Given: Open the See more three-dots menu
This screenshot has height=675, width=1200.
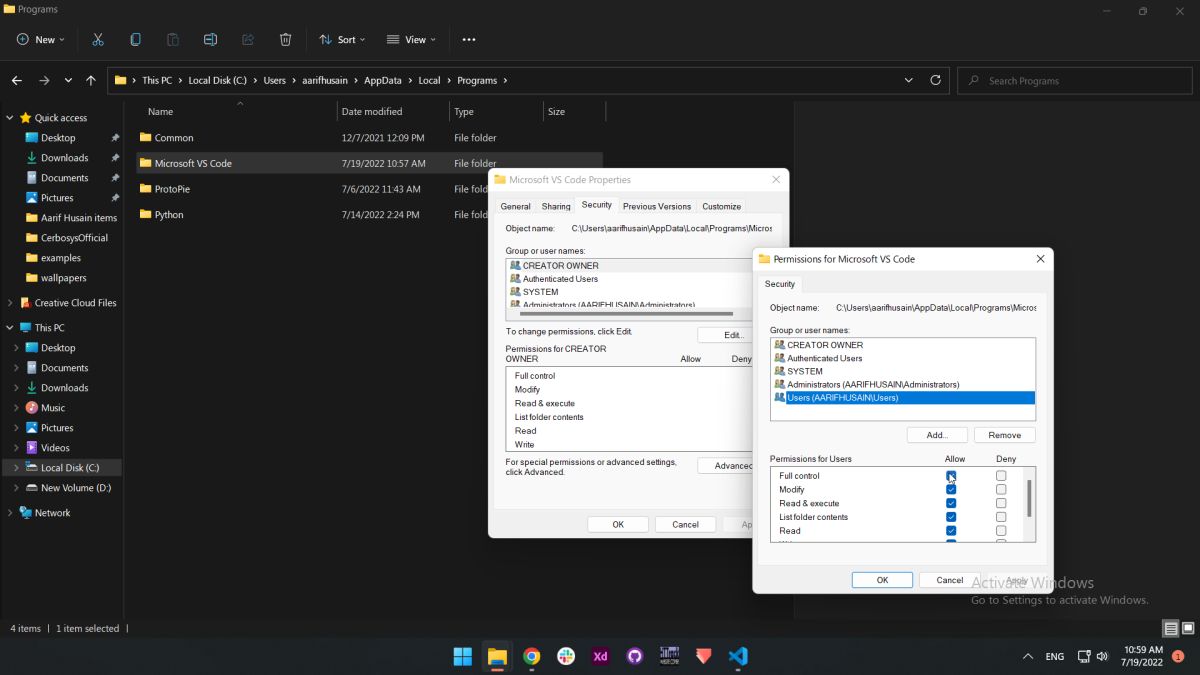Looking at the screenshot, I should [x=469, y=39].
